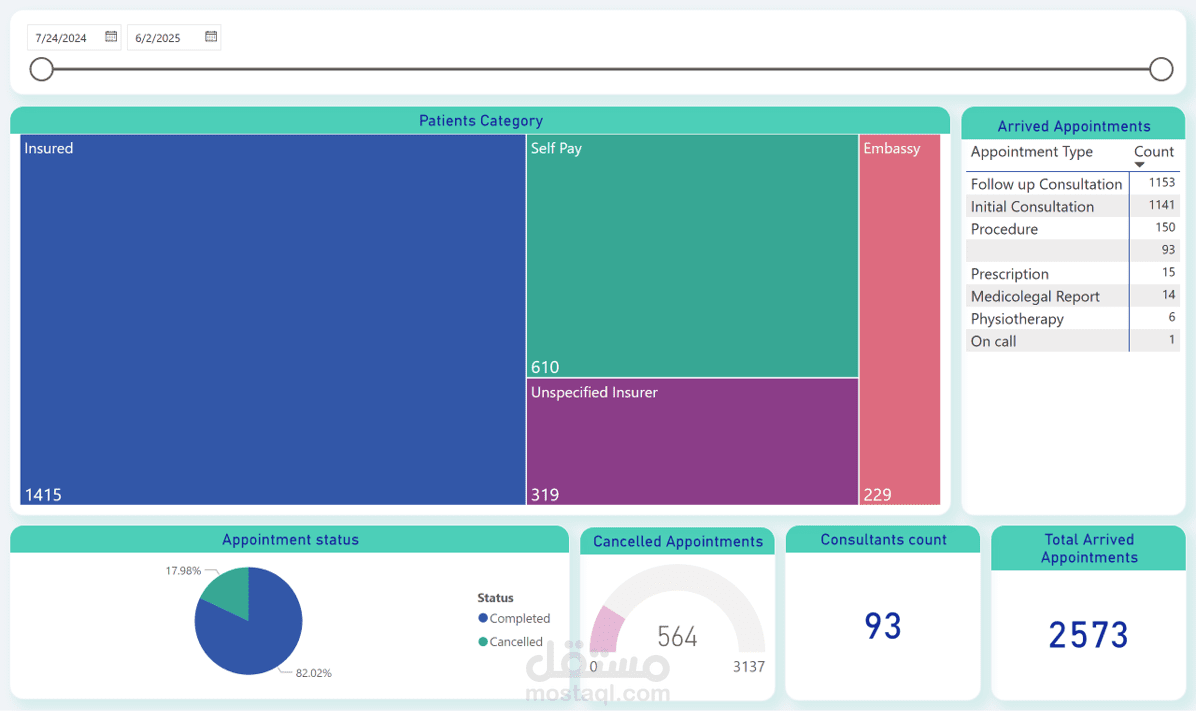Click the Total Arrived Appointments title
The width and height of the screenshot is (1196, 720).
(1088, 548)
